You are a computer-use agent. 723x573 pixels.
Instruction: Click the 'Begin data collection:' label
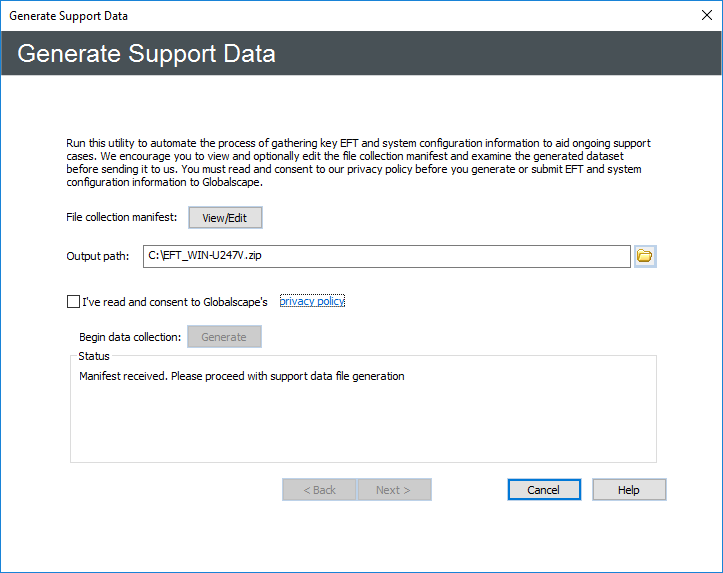[x=130, y=337]
